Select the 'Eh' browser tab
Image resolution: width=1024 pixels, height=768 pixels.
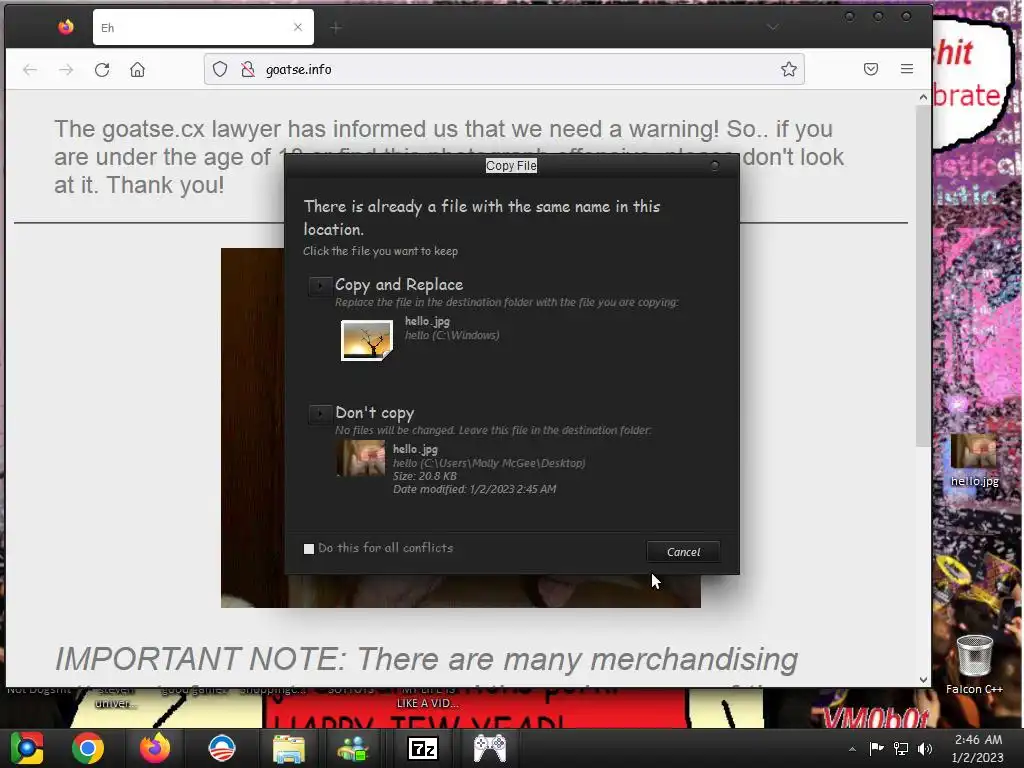click(203, 27)
